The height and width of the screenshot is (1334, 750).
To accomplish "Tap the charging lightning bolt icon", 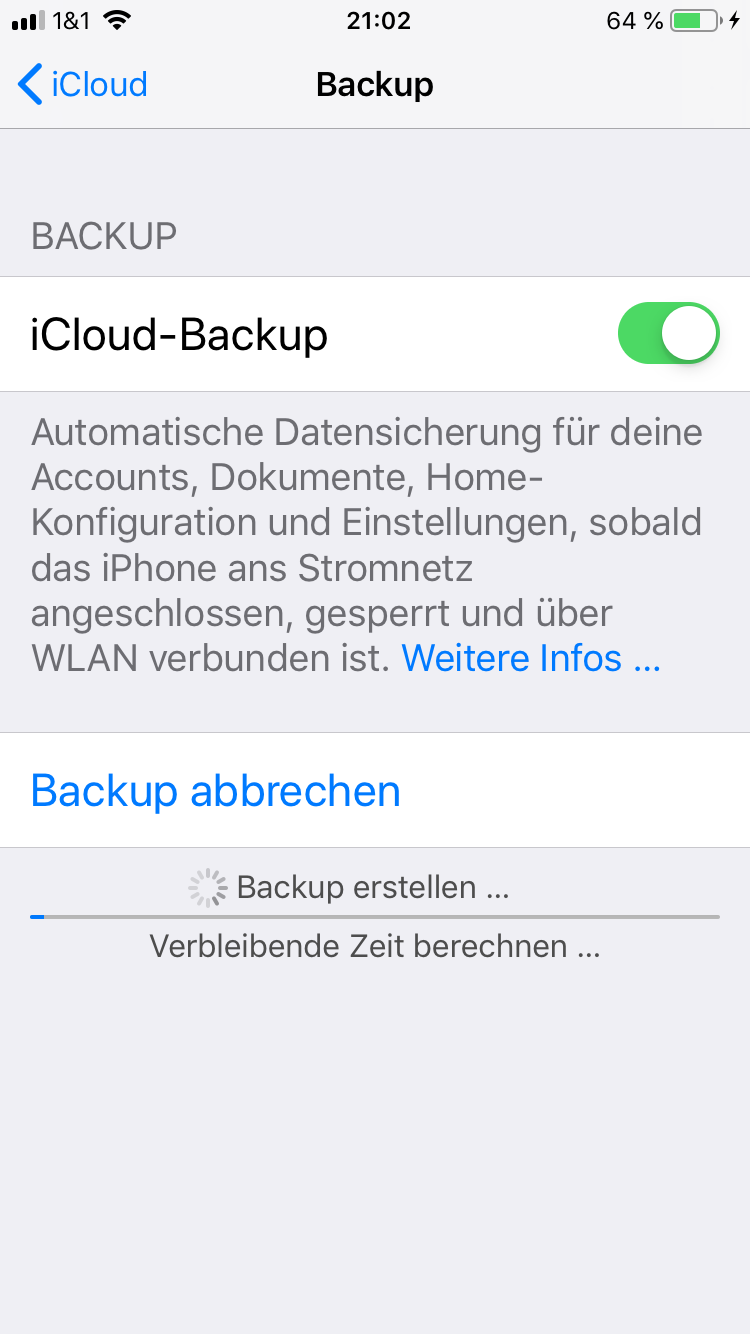I will (735, 21).
